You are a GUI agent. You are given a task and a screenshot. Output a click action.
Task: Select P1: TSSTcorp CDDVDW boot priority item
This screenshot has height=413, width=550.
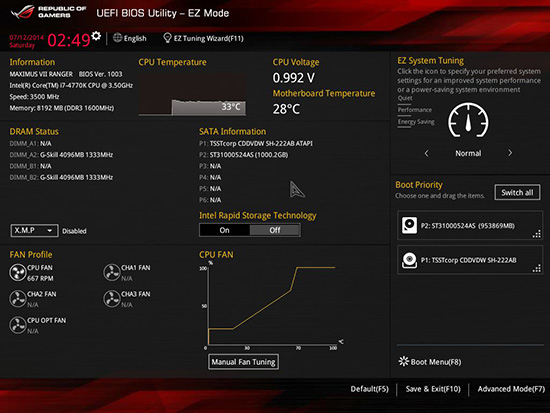point(470,260)
